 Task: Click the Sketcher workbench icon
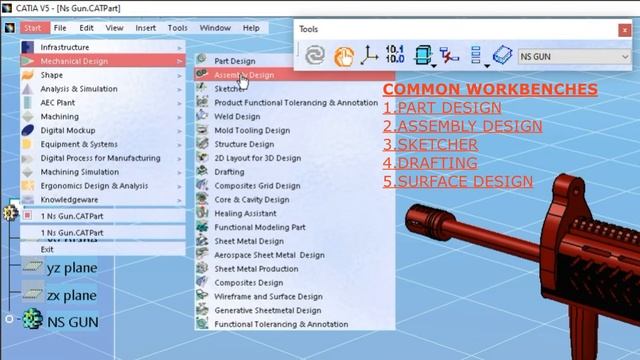[202, 87]
